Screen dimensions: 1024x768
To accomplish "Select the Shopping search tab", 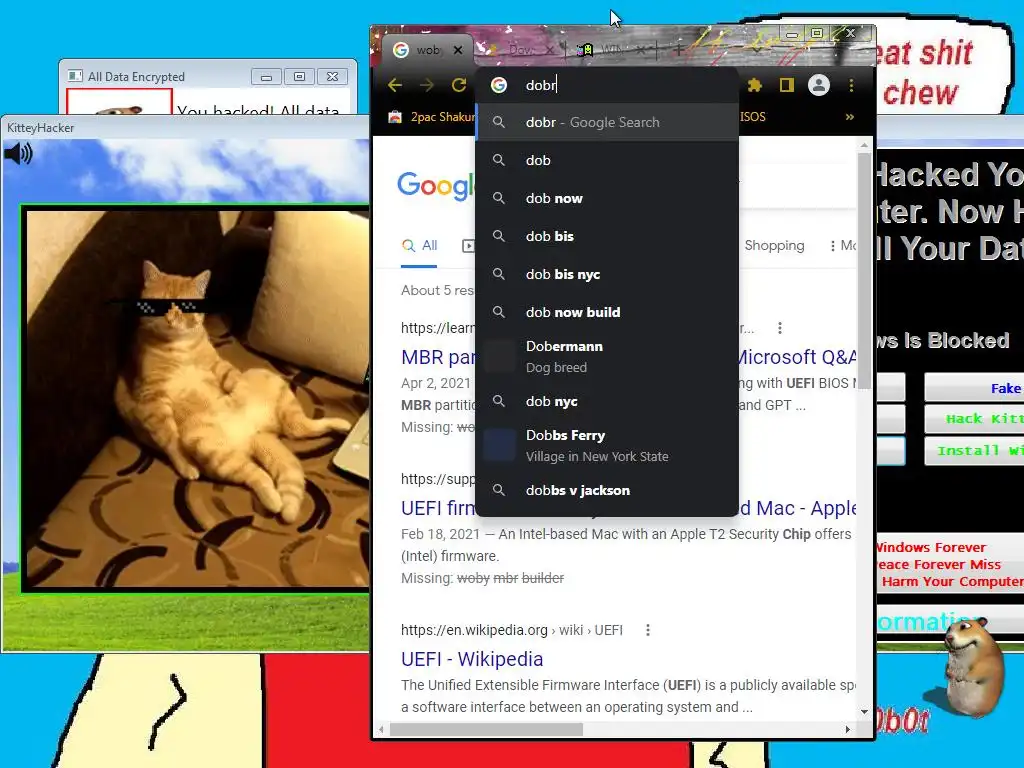I will (x=775, y=246).
